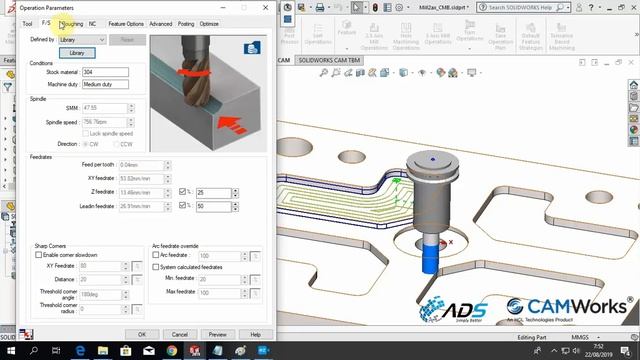The height and width of the screenshot is (360, 640).
Task: Open Help for Operation Parameters
Action: coord(256,334)
